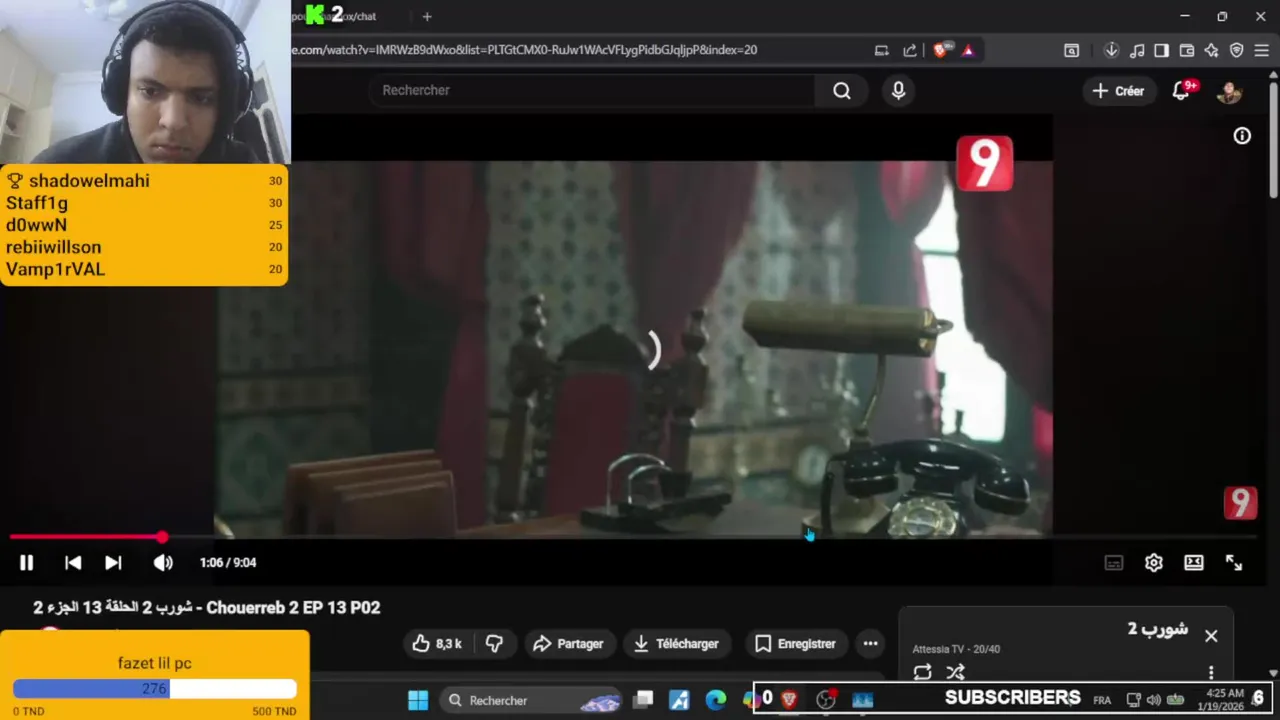The width and height of the screenshot is (1280, 720).
Task: Open the Leo AI sparkle icon
Action: click(1211, 50)
